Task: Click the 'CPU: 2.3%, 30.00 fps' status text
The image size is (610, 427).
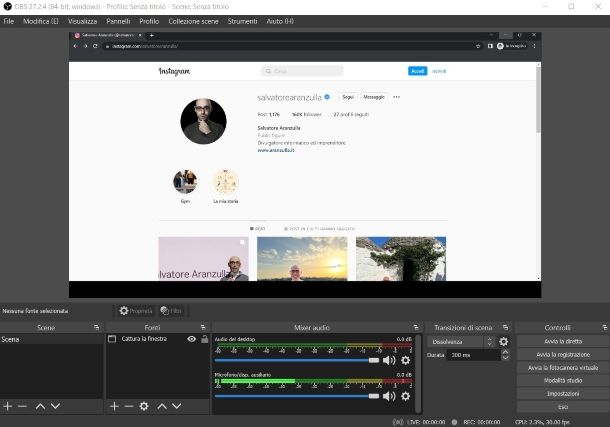Action: click(x=542, y=422)
